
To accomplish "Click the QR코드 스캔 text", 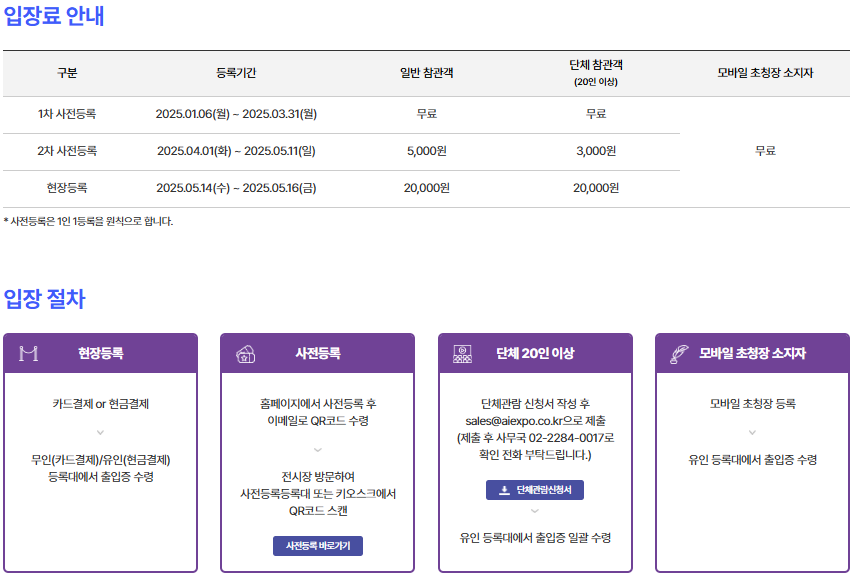I will tap(318, 511).
